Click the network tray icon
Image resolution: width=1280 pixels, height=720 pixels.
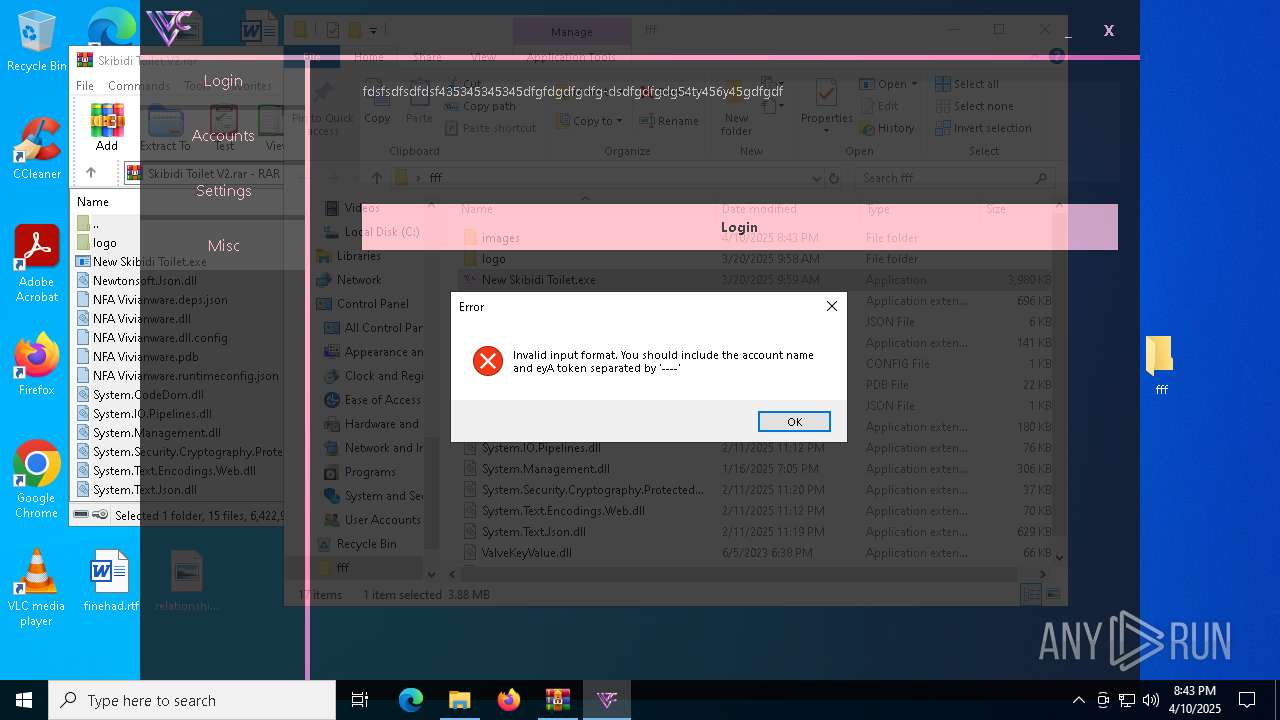coord(1127,700)
